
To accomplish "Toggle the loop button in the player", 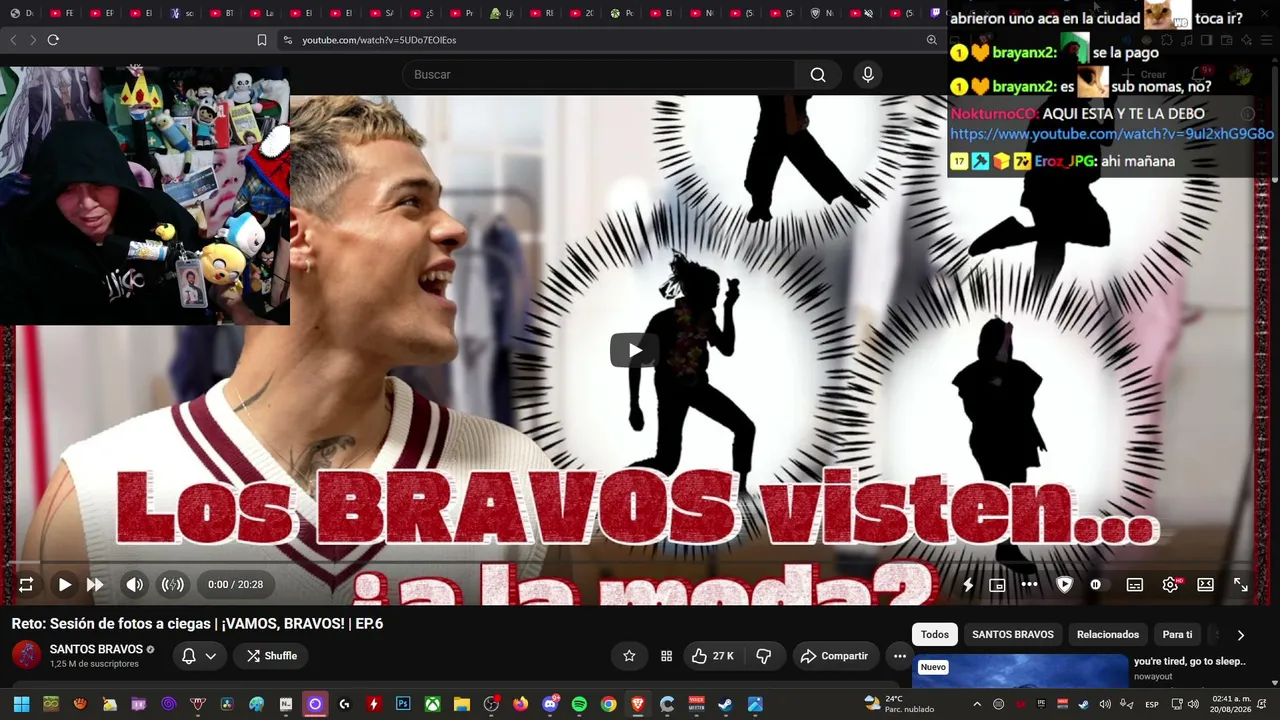I will pyautogui.click(x=26, y=585).
